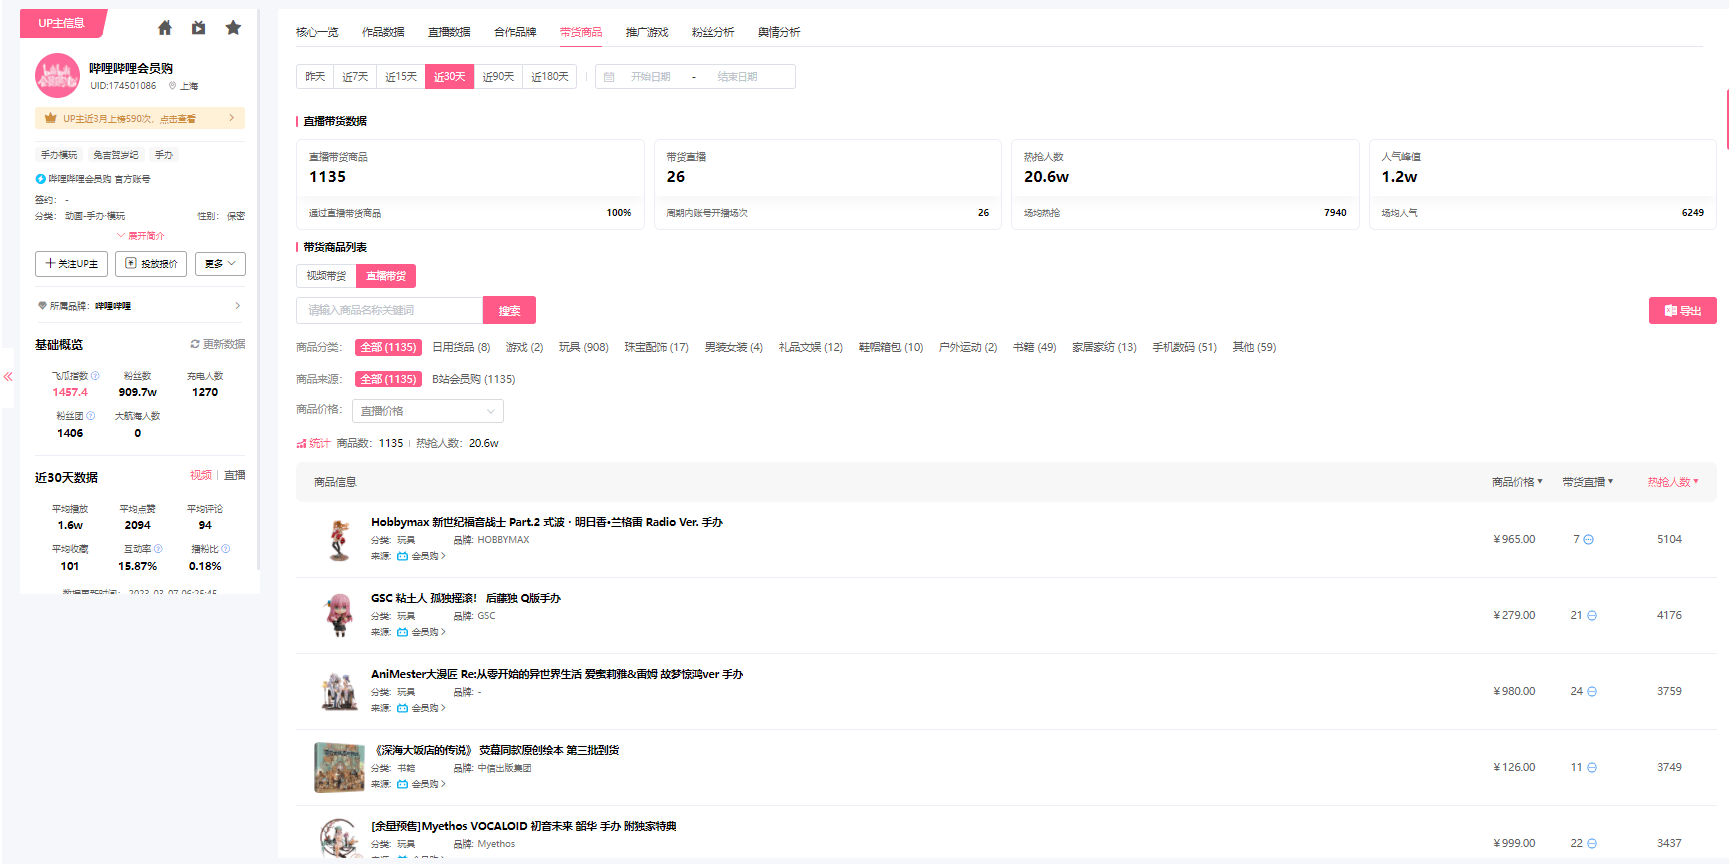Filter category by 日用货品 (8)

[461, 347]
